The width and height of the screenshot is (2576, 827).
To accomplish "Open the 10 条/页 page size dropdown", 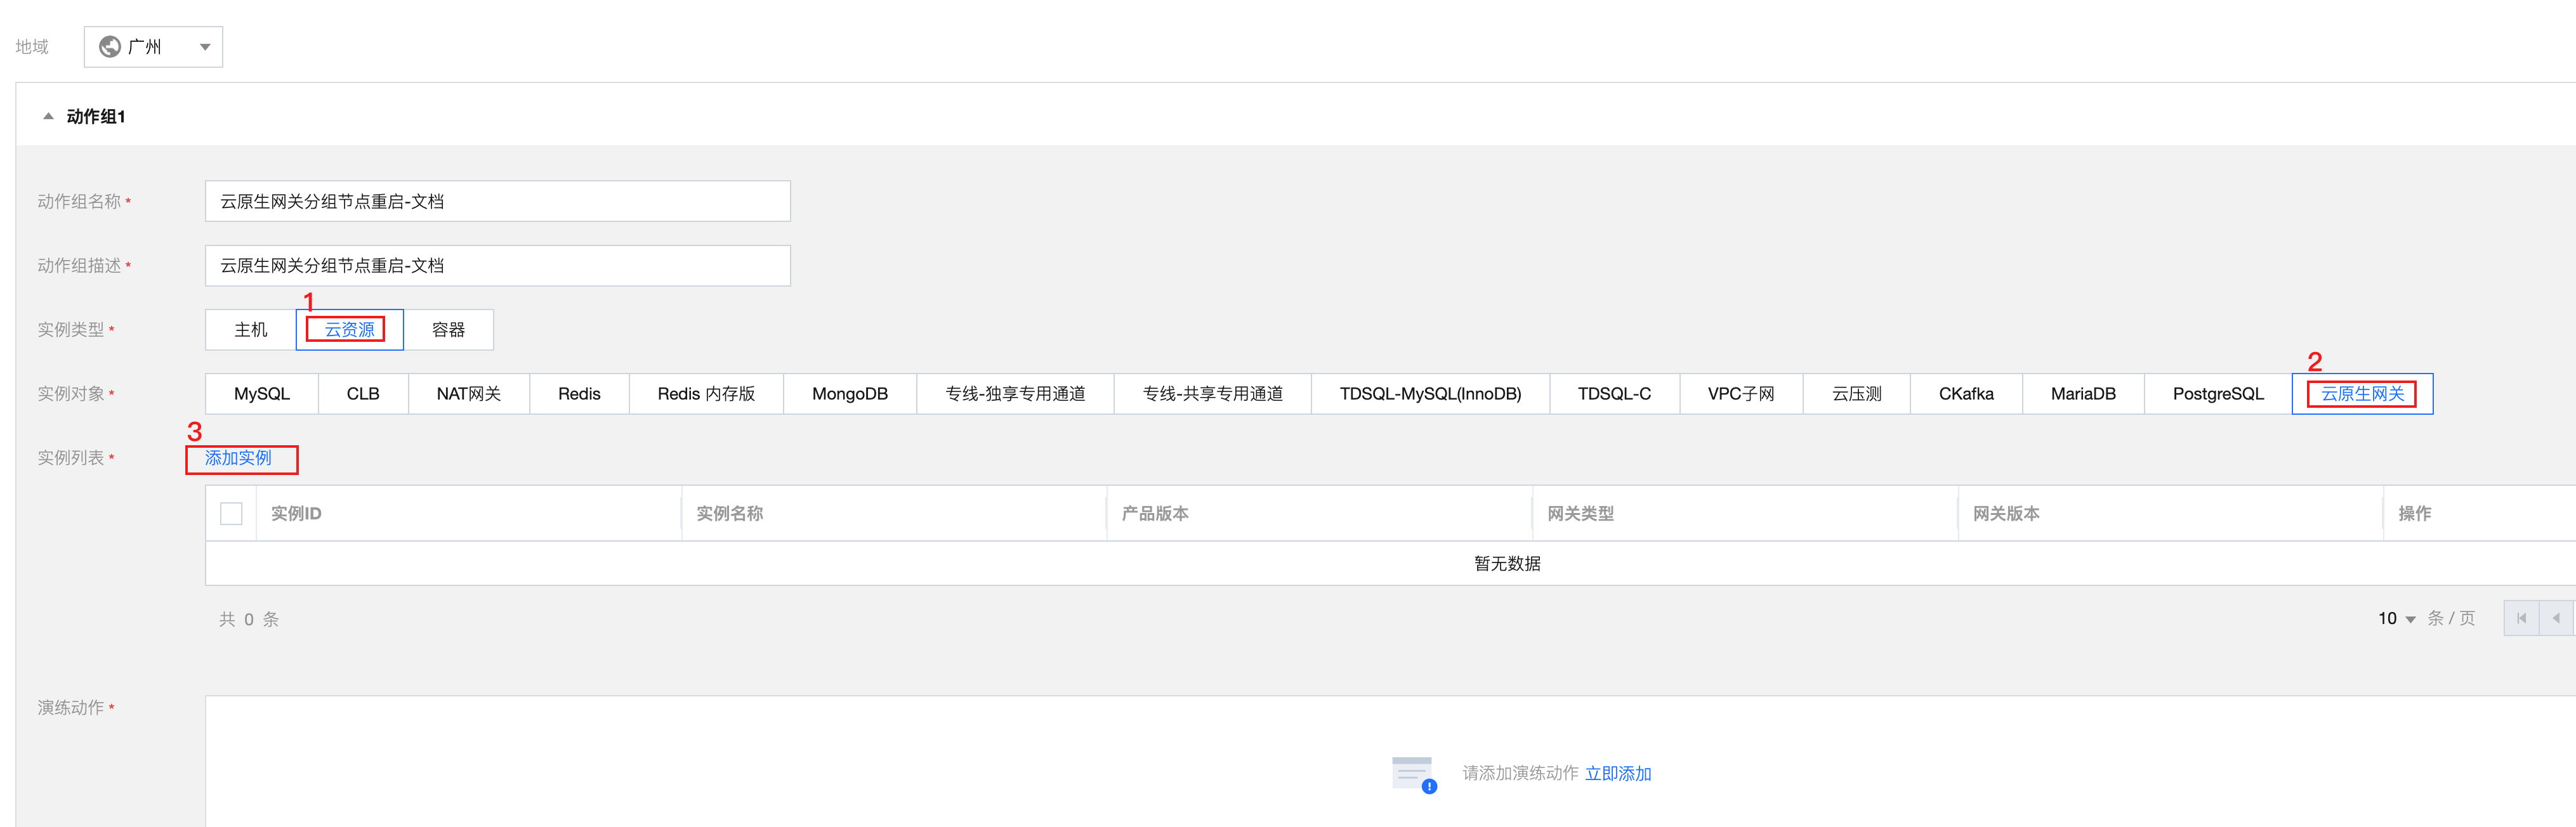I will (x=2397, y=619).
